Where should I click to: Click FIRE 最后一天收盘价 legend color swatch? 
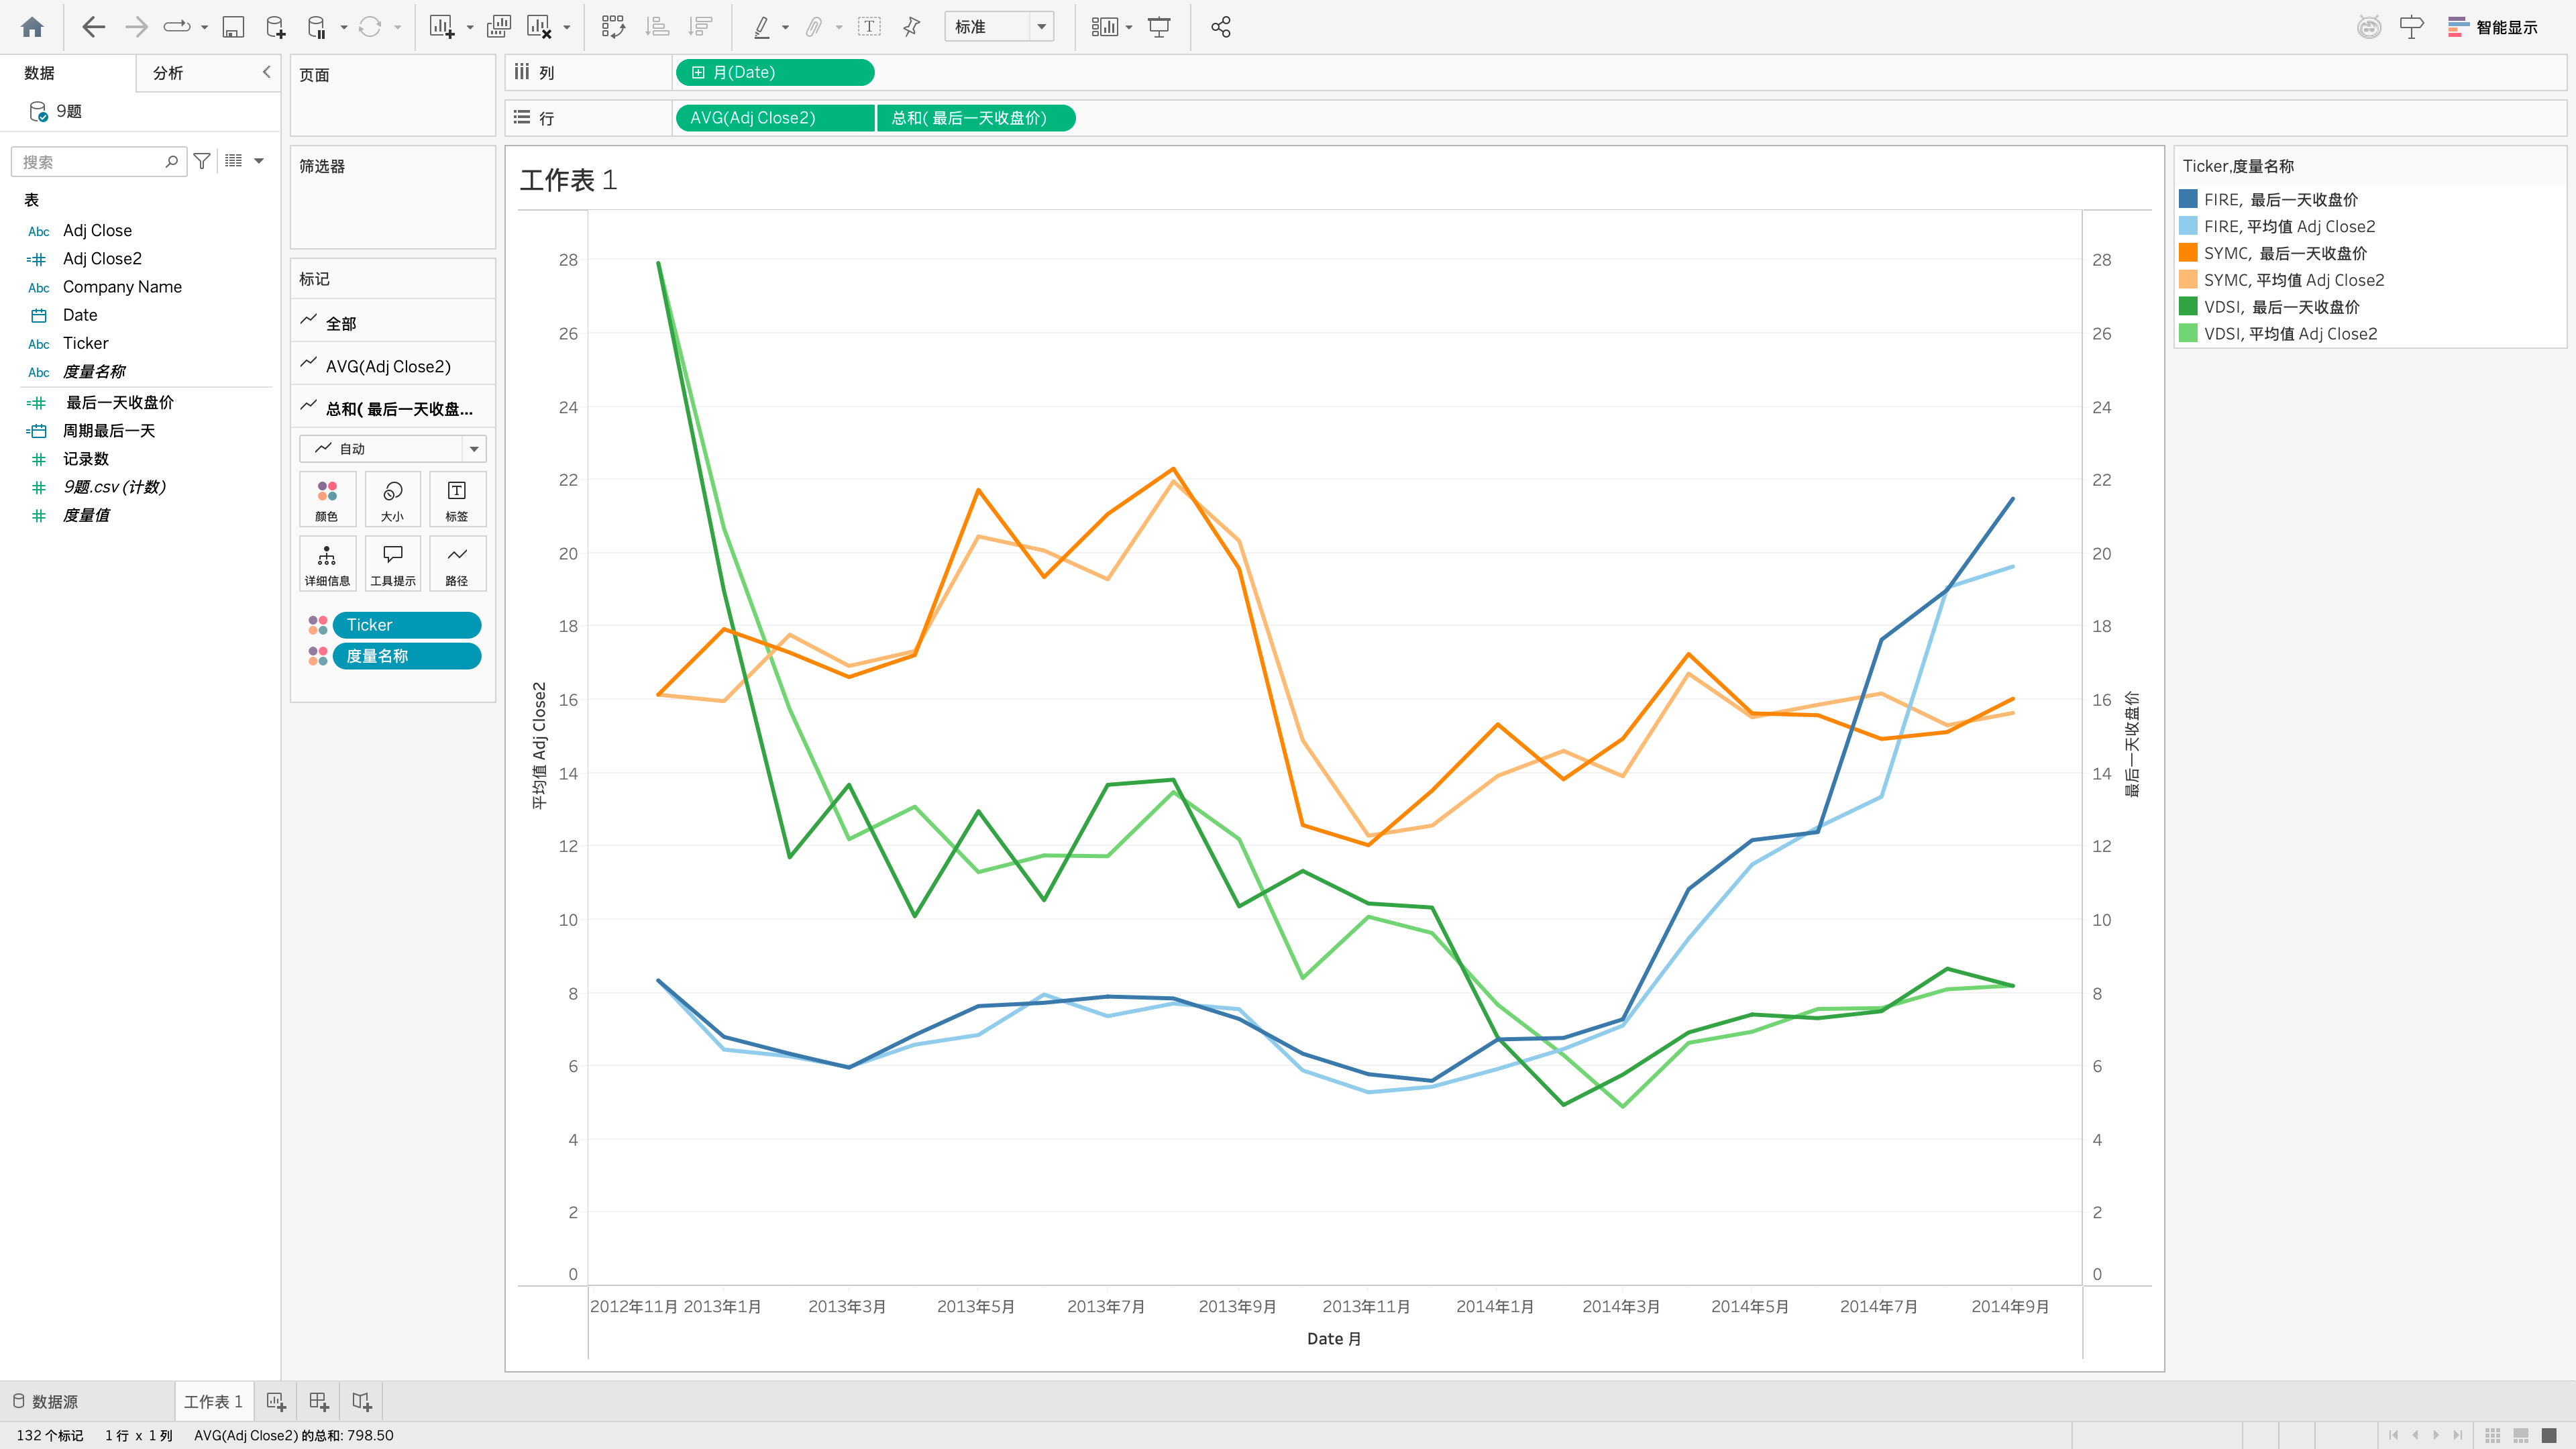2188,199
